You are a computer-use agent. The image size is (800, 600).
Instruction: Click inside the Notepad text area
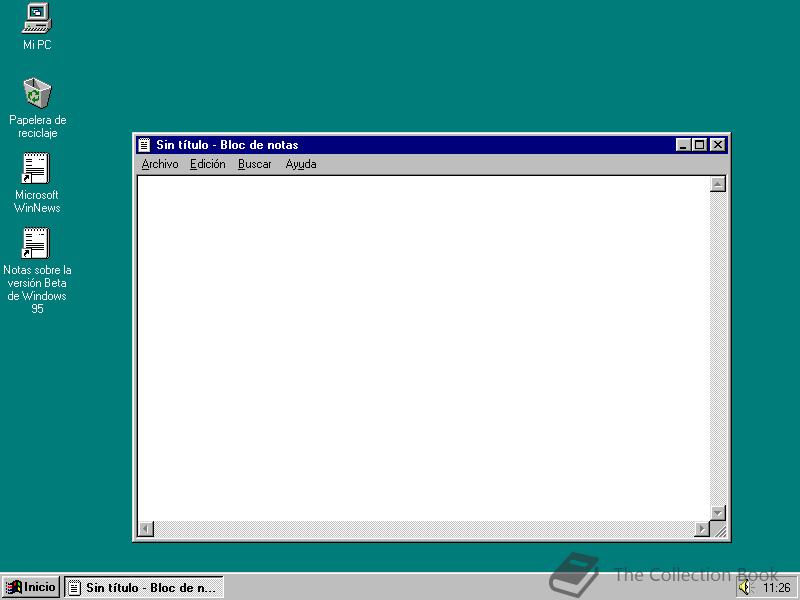click(423, 348)
